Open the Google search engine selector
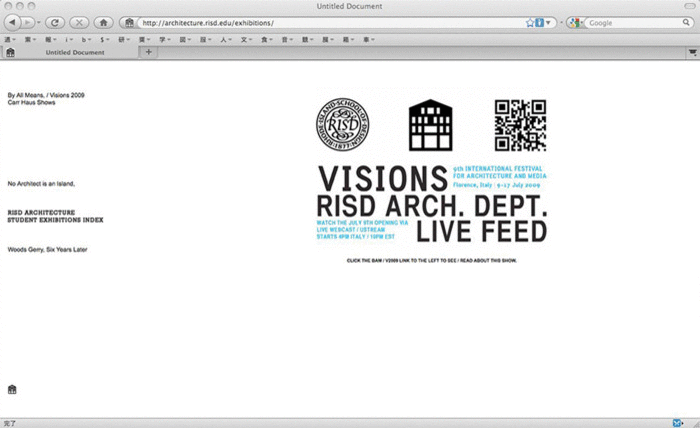This screenshot has height=428, width=700. [x=575, y=23]
